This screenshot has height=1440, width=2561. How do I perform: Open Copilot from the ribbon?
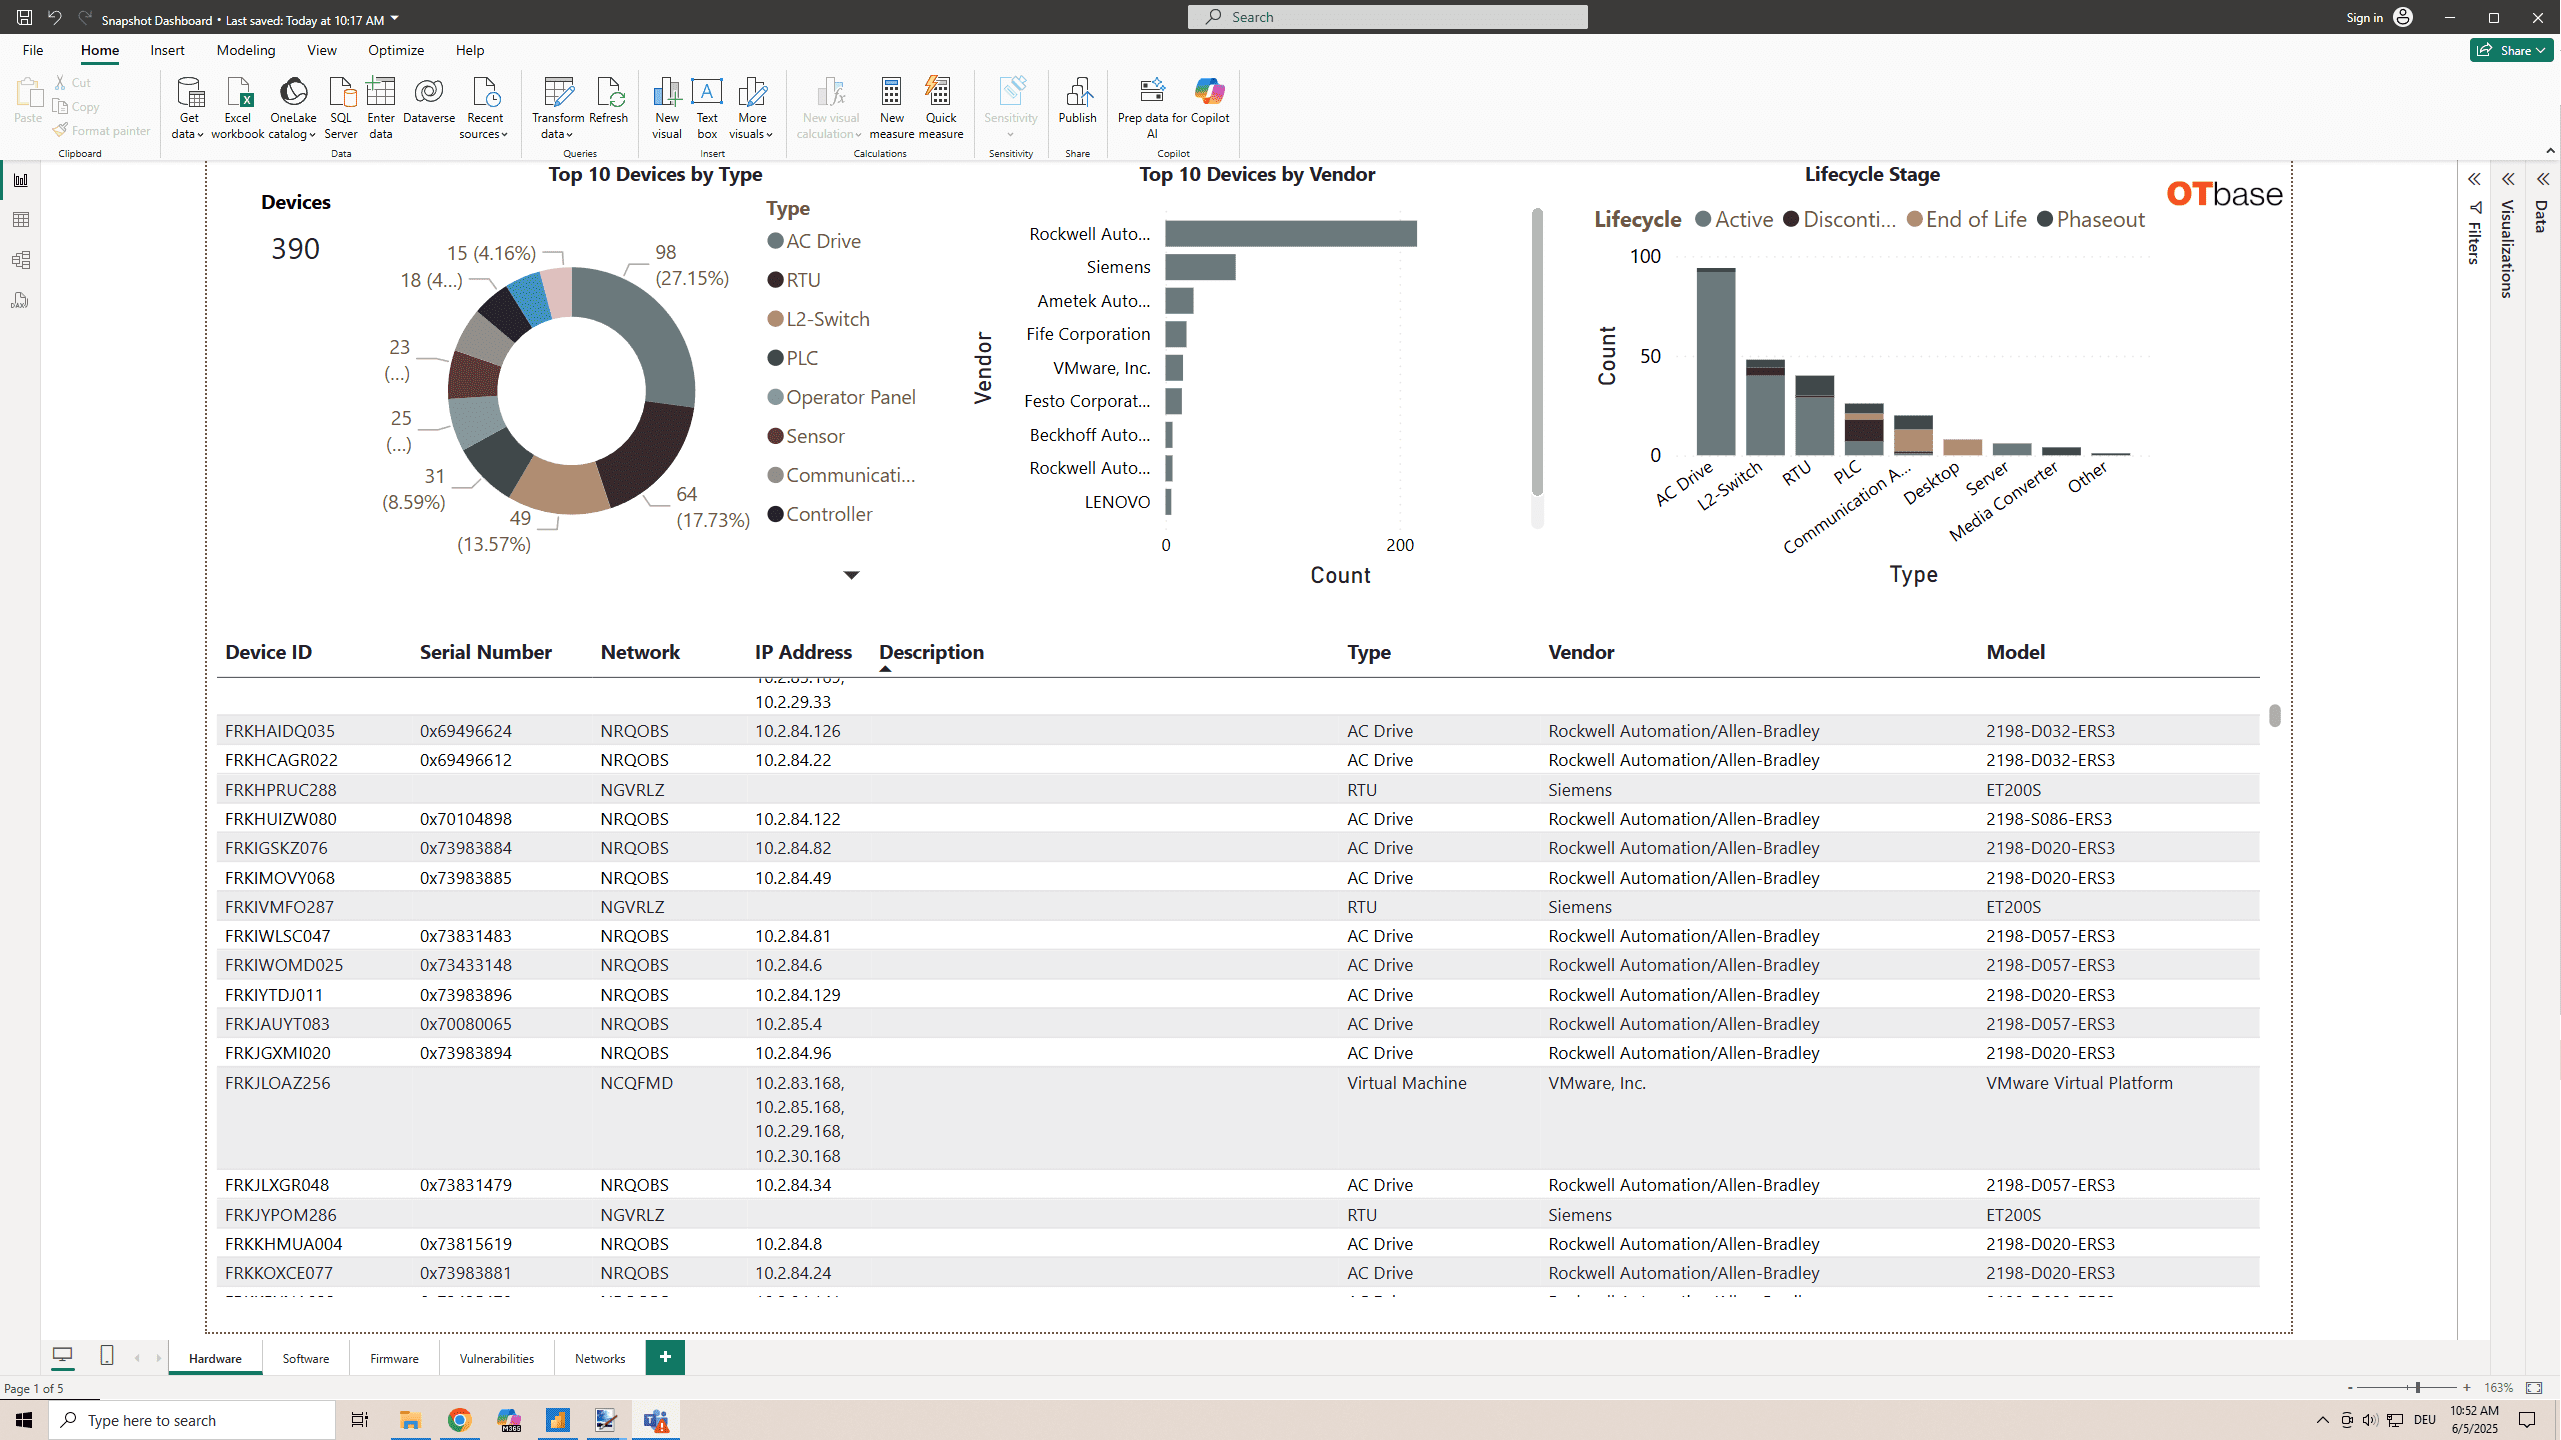coord(1210,100)
